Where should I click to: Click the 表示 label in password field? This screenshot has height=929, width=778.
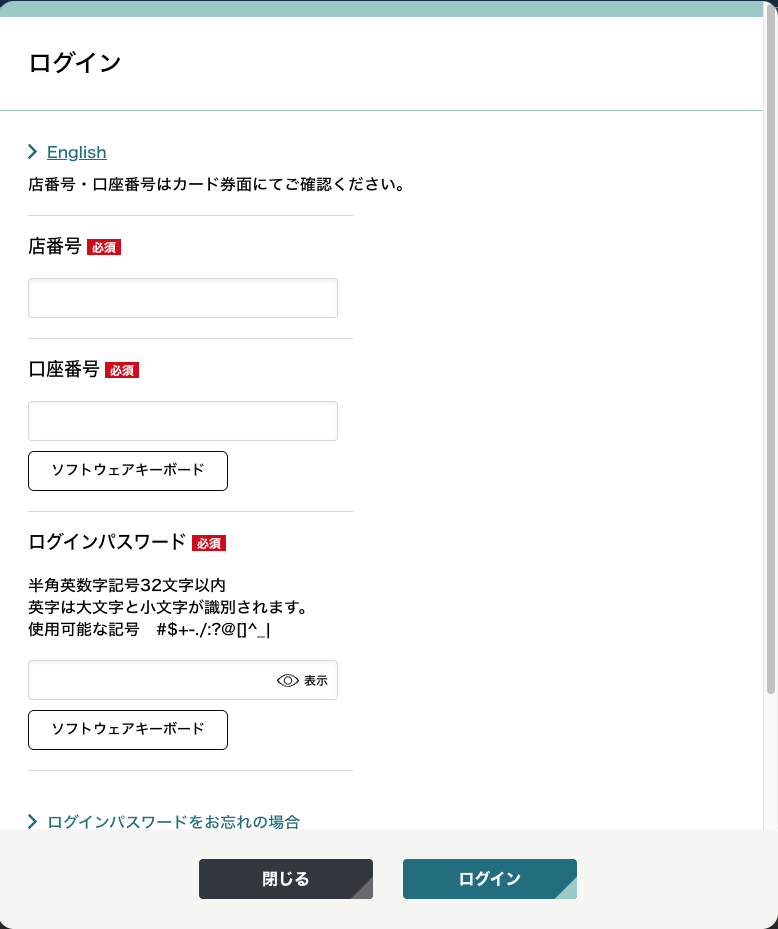coord(316,681)
